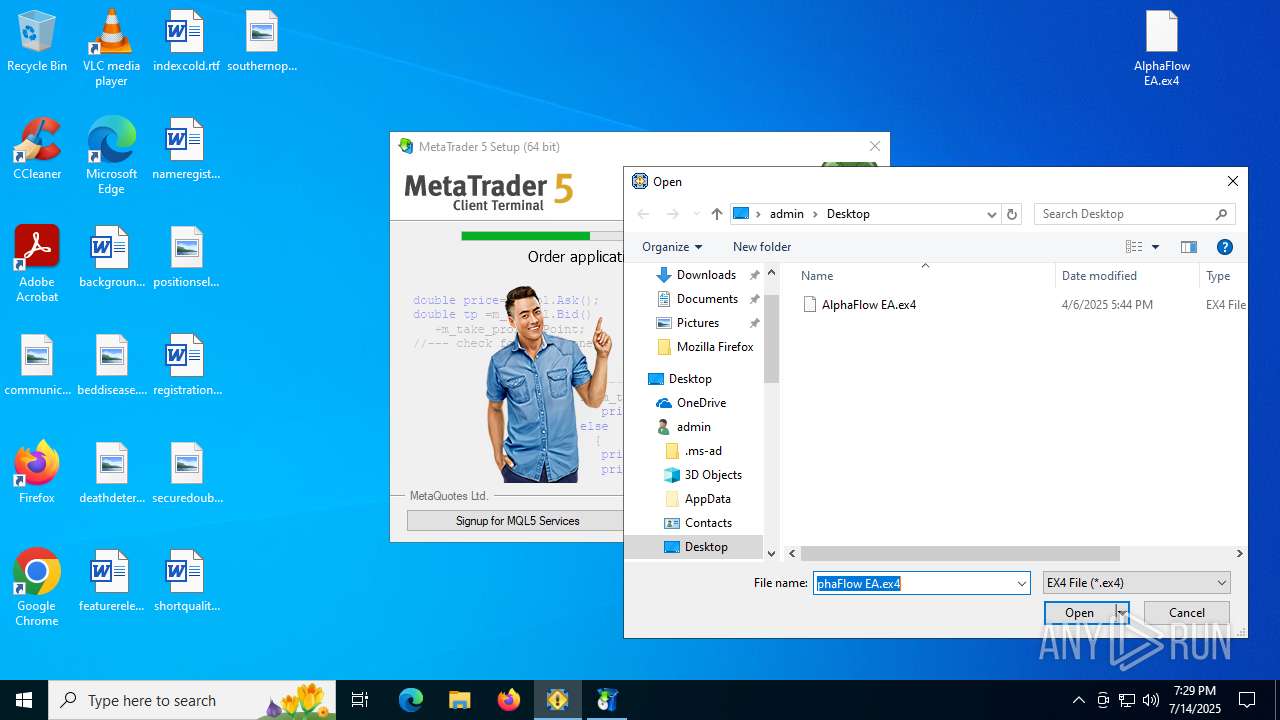Viewport: 1280px width, 720px height.
Task: Select AppData folder in navigation tree
Action: pyautogui.click(x=707, y=499)
